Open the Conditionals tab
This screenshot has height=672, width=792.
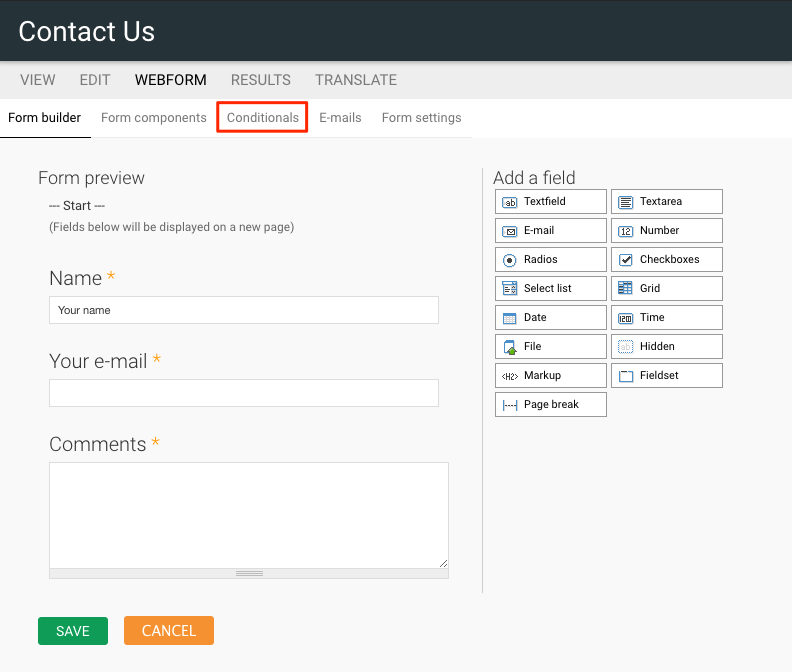pyautogui.click(x=262, y=118)
